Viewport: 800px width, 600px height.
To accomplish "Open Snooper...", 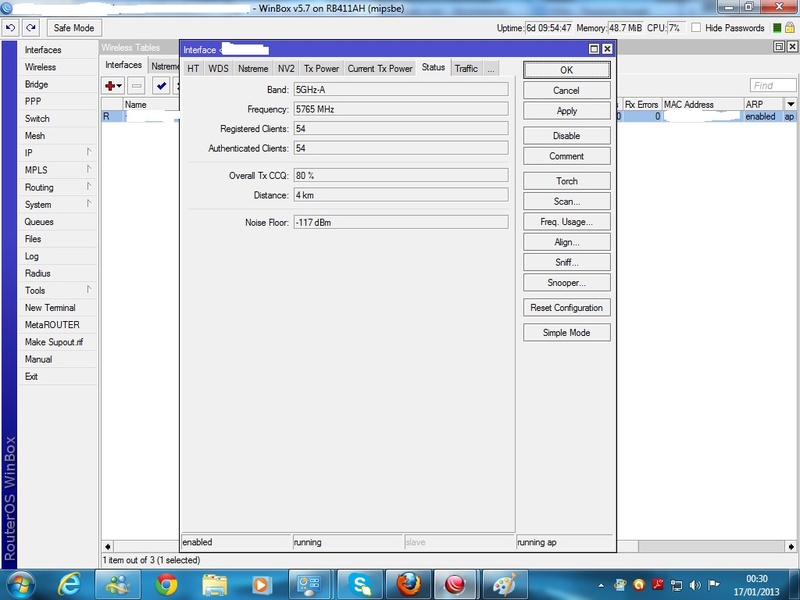I will pyautogui.click(x=566, y=283).
